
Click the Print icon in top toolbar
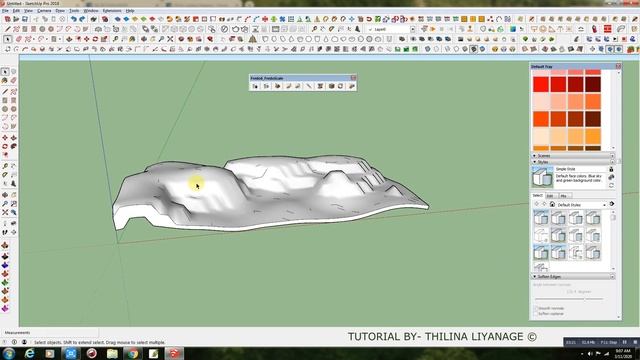(94, 19)
